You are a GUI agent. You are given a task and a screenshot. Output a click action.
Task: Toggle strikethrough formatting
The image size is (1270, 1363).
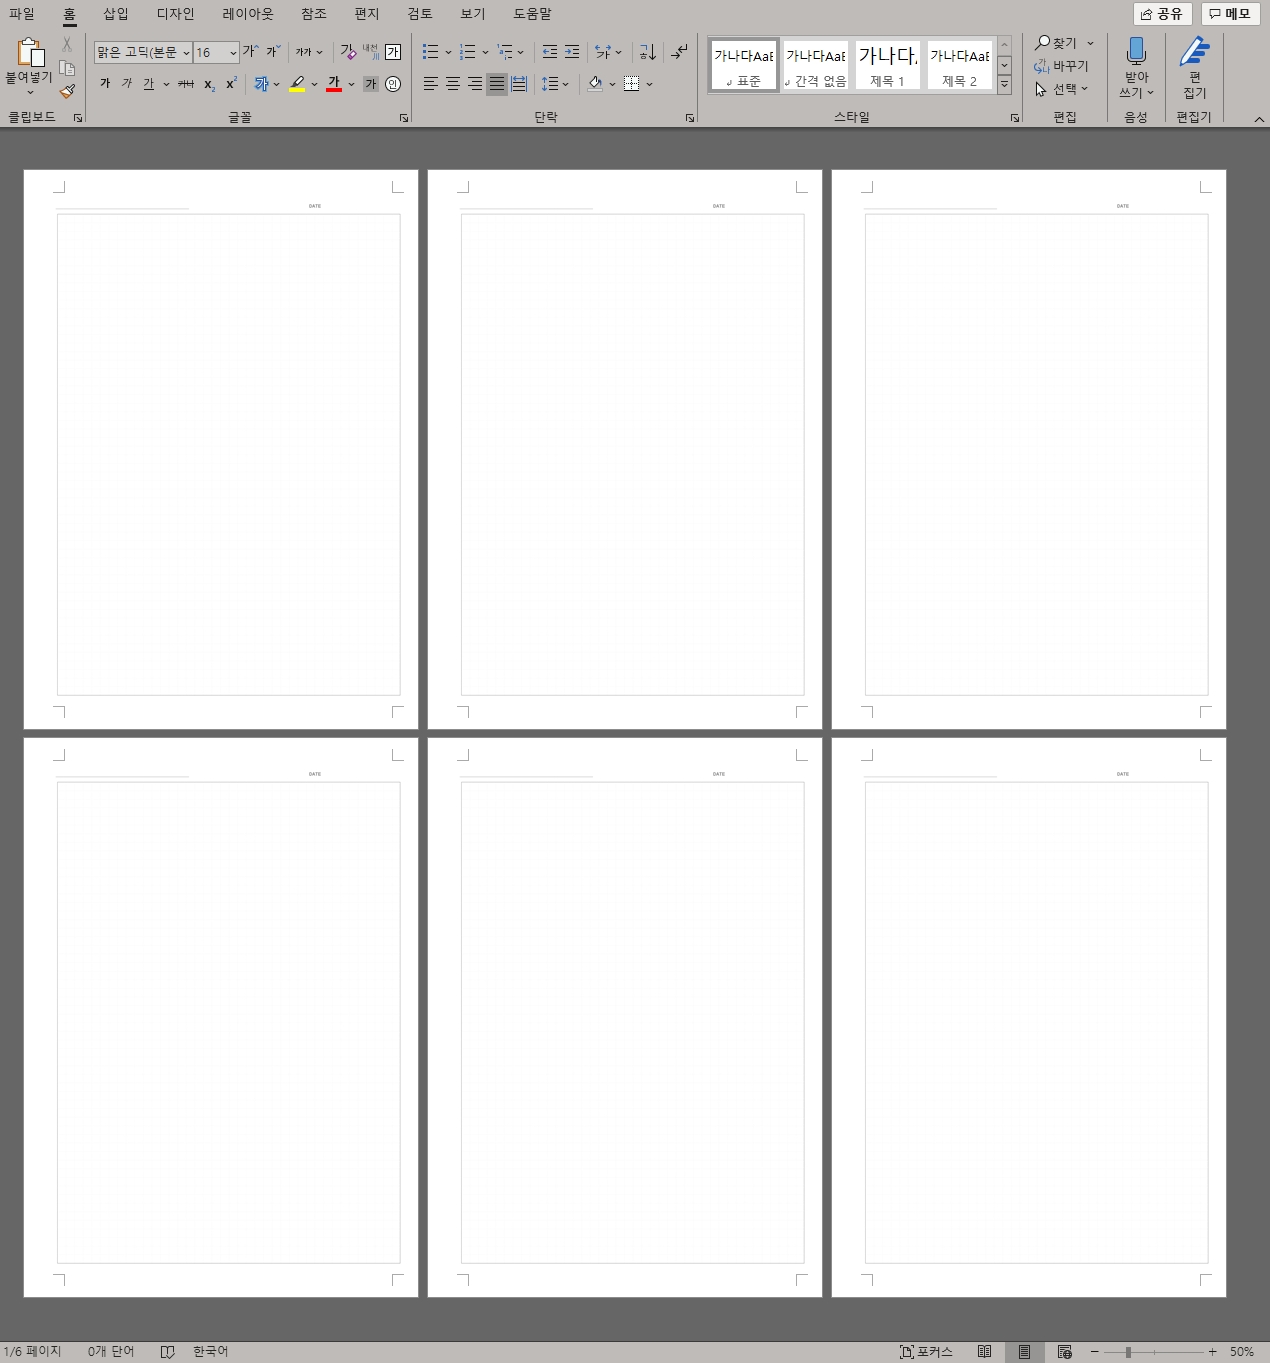pos(186,84)
